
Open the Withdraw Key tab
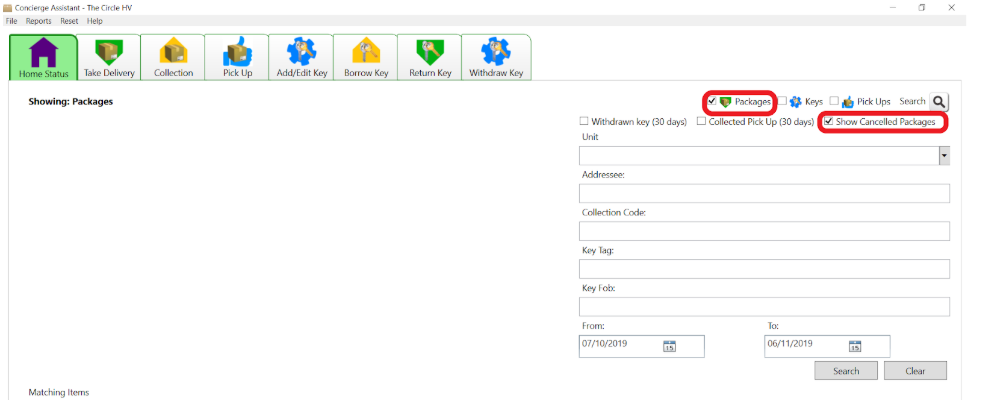(x=496, y=57)
